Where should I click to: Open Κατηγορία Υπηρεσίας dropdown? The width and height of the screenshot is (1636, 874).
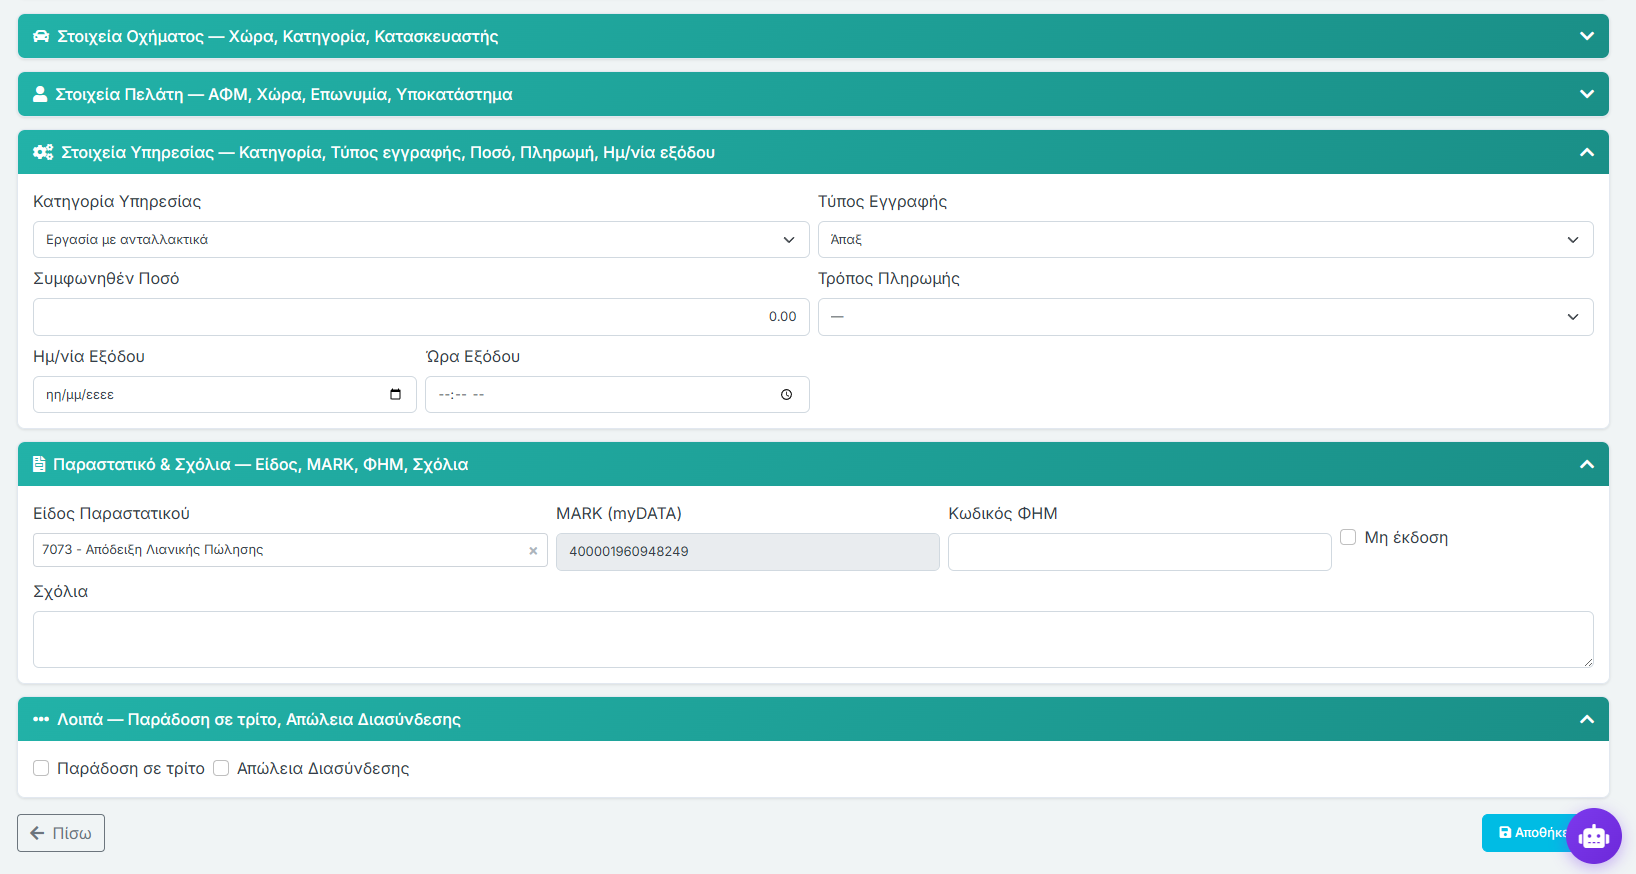421,239
